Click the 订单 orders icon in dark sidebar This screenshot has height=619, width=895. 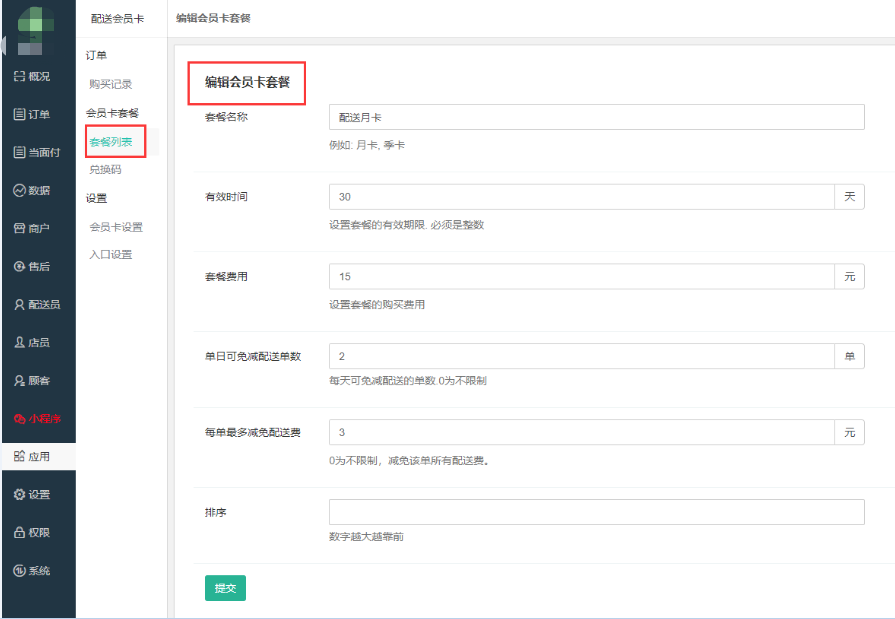point(19,114)
